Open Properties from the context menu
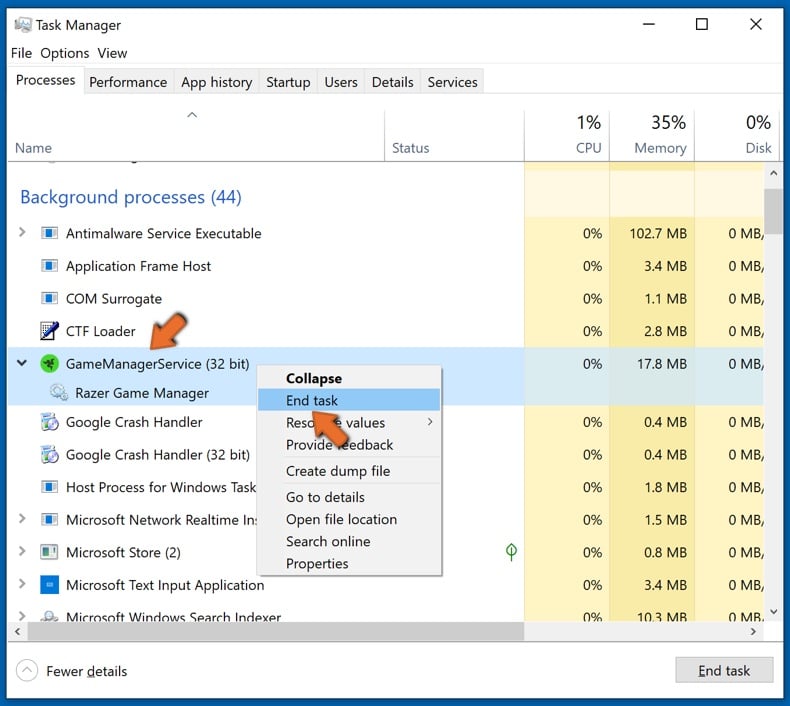Viewport: 790px width, 706px height. [349, 564]
